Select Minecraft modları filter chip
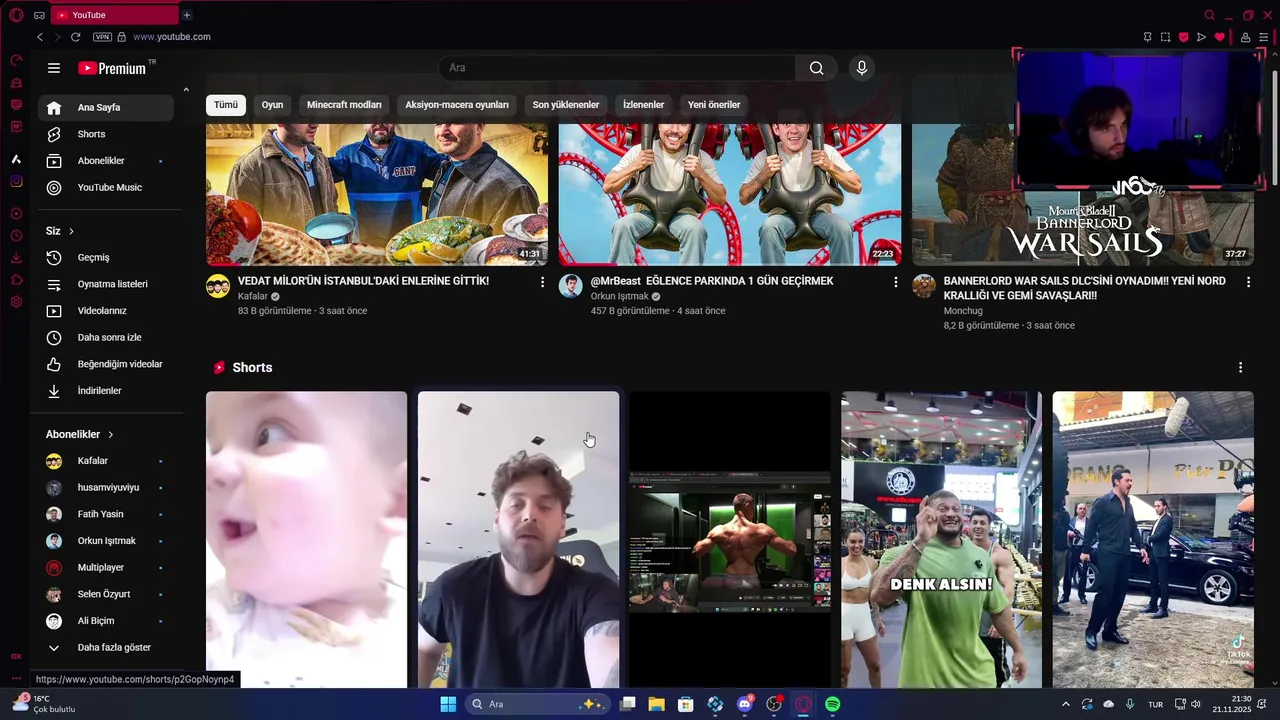This screenshot has width=1280, height=720. [344, 105]
